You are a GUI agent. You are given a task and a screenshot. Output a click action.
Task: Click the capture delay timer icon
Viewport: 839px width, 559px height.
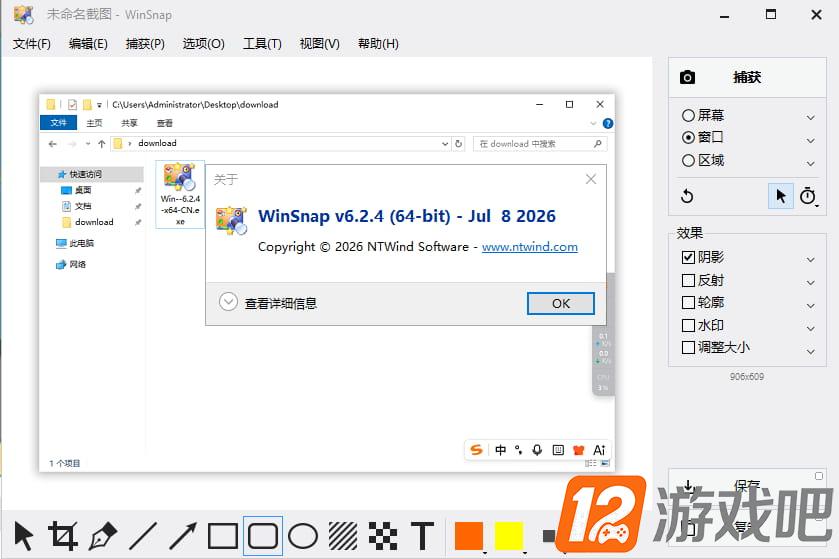(807, 196)
